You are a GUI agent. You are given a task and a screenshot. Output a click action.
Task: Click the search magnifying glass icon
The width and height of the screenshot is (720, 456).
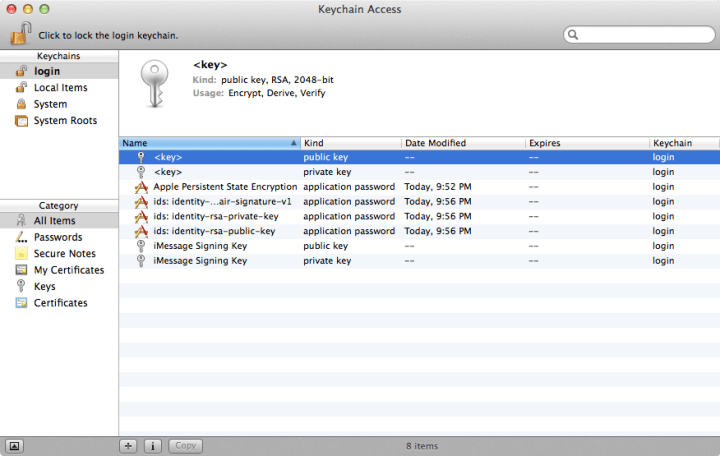(573, 34)
